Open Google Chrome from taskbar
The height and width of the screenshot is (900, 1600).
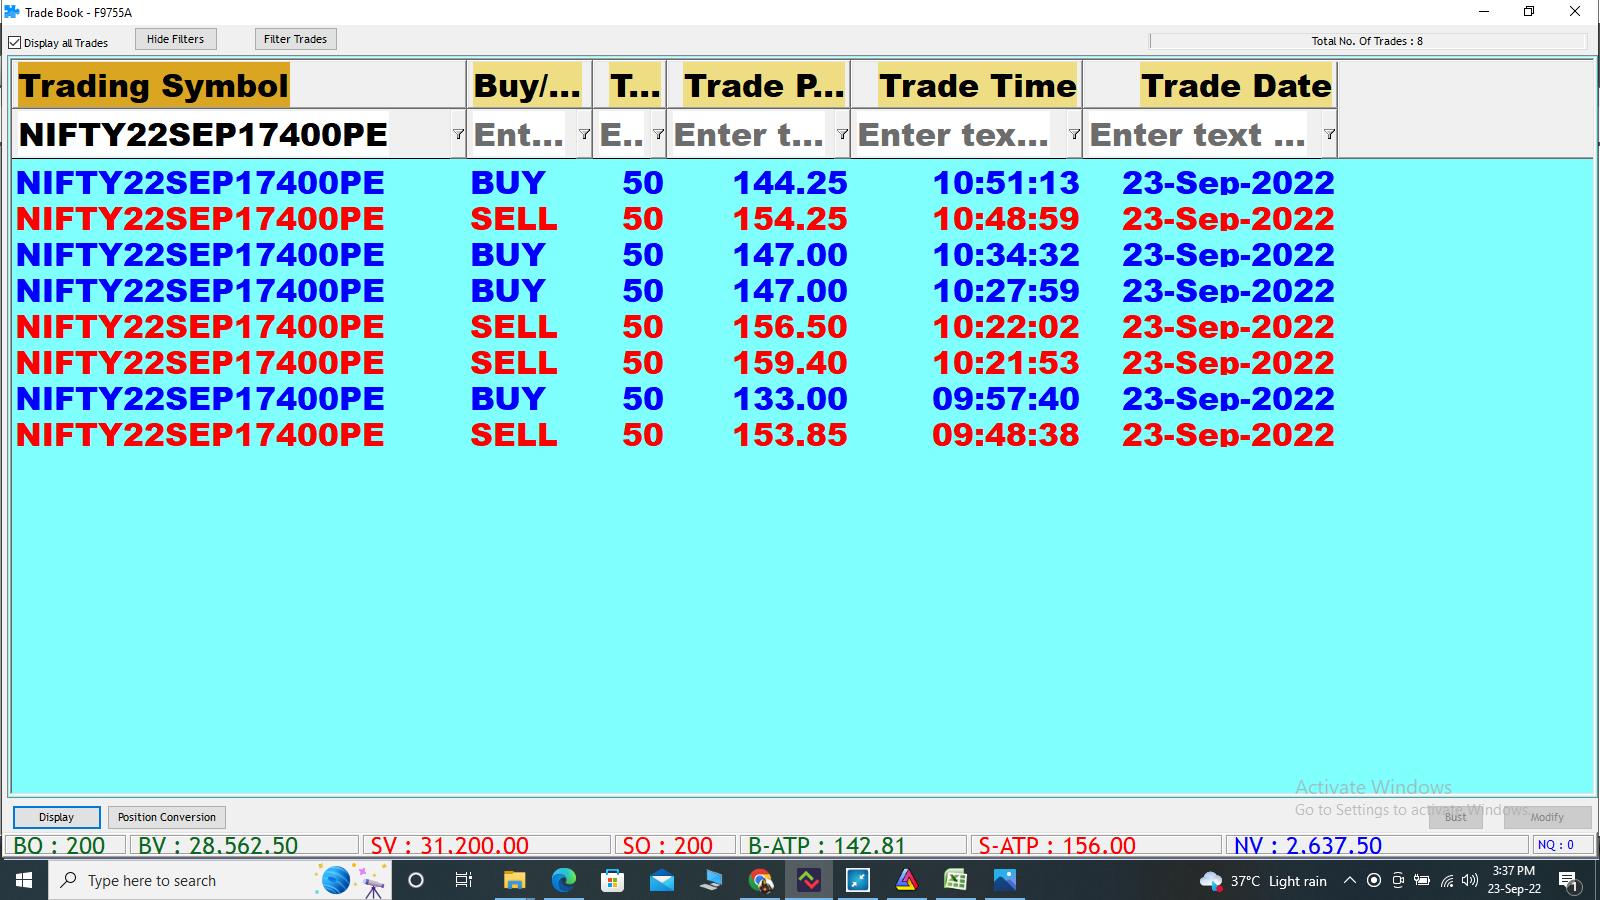(x=760, y=880)
